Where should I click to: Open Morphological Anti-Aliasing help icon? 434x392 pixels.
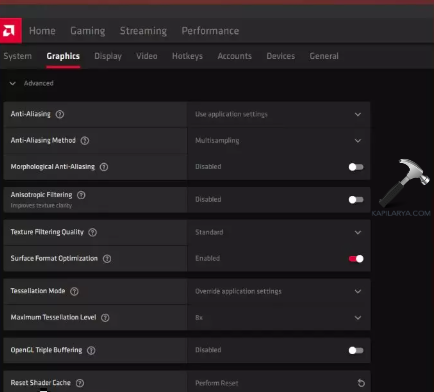[104, 167]
